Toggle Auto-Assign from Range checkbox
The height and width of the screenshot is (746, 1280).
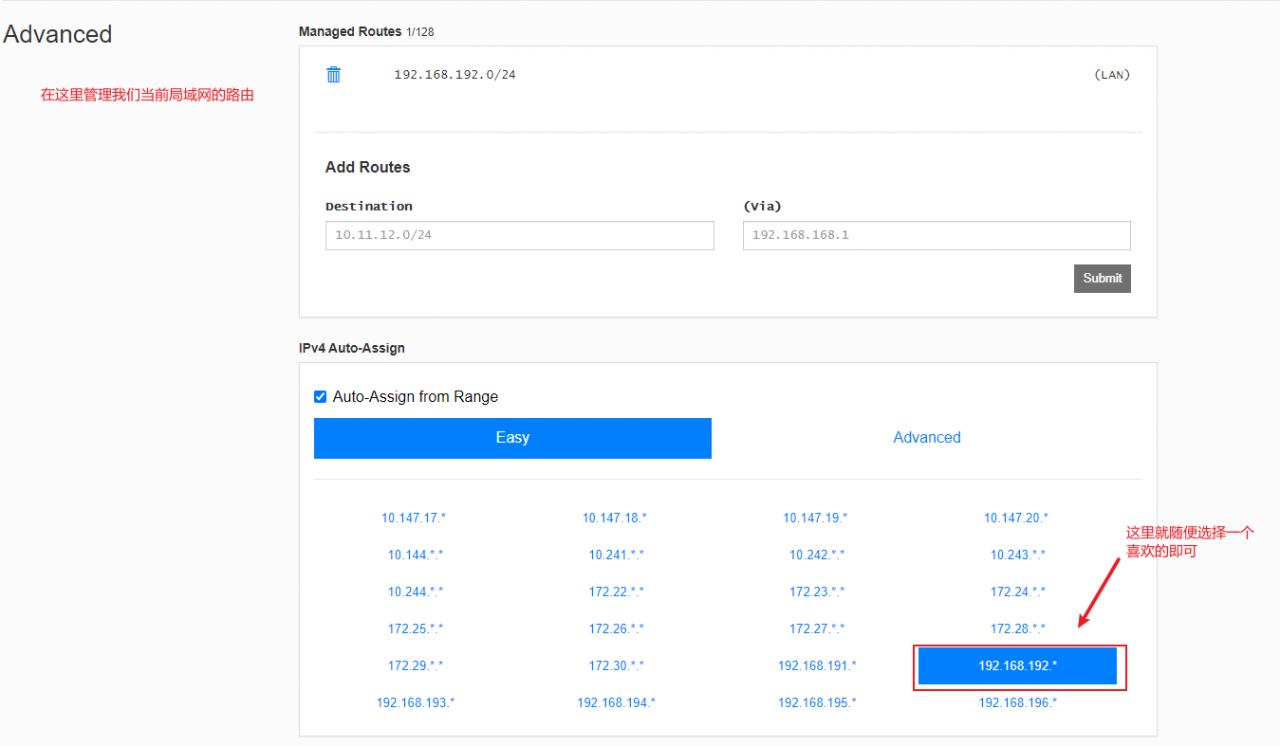(320, 397)
